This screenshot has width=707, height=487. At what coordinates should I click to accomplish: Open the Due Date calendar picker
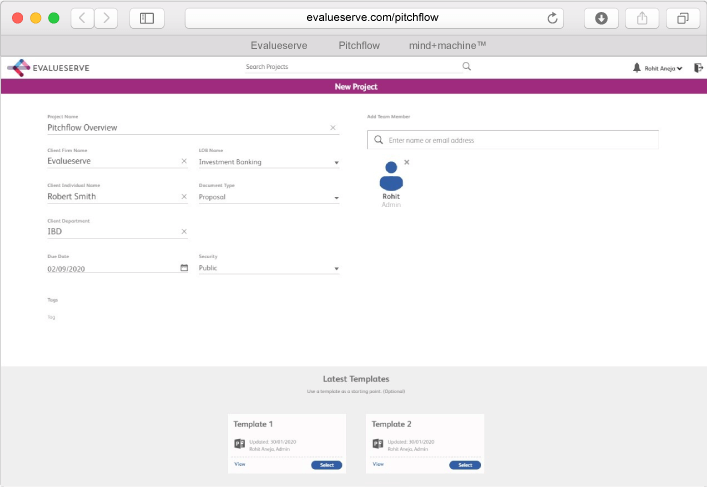click(x=184, y=268)
